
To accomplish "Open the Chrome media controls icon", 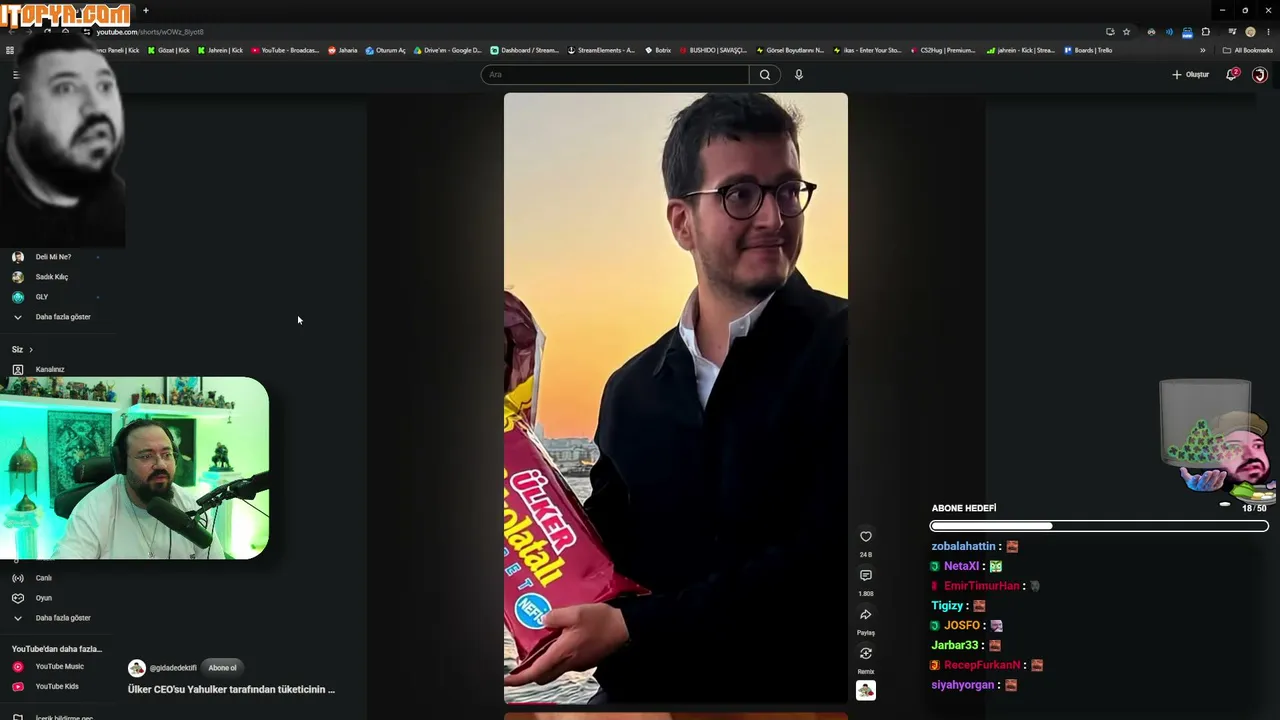I will pyautogui.click(x=1232, y=32).
